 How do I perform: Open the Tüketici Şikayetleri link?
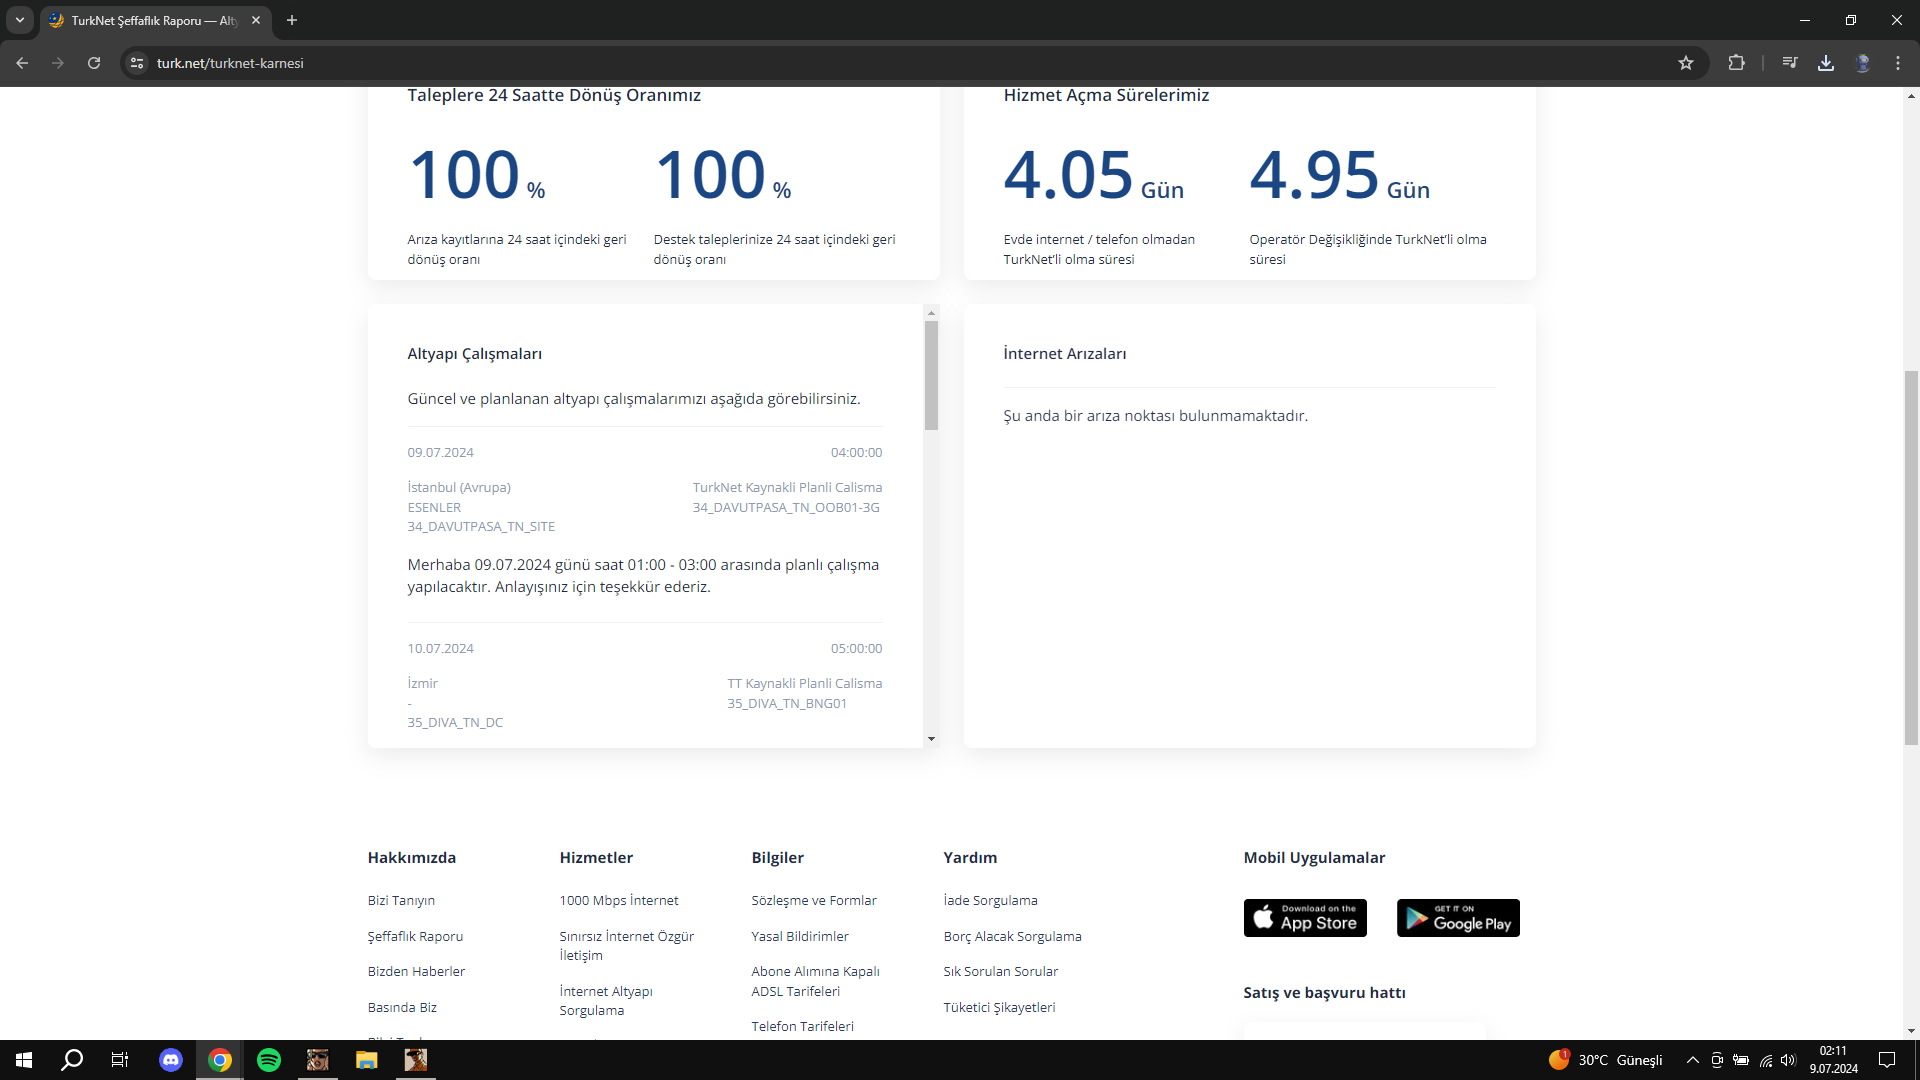tap(1000, 1007)
